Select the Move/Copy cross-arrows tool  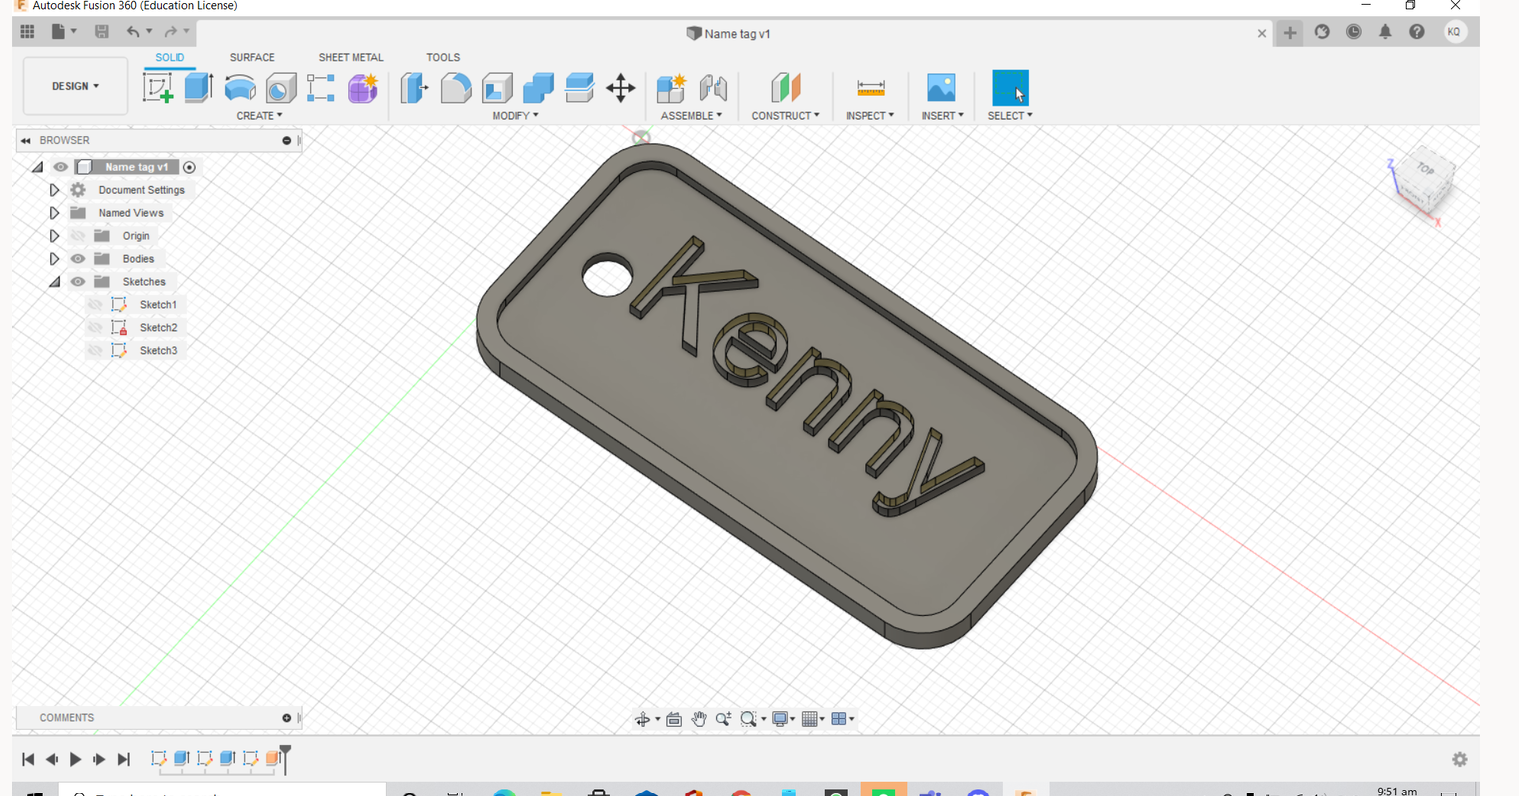[x=621, y=88]
